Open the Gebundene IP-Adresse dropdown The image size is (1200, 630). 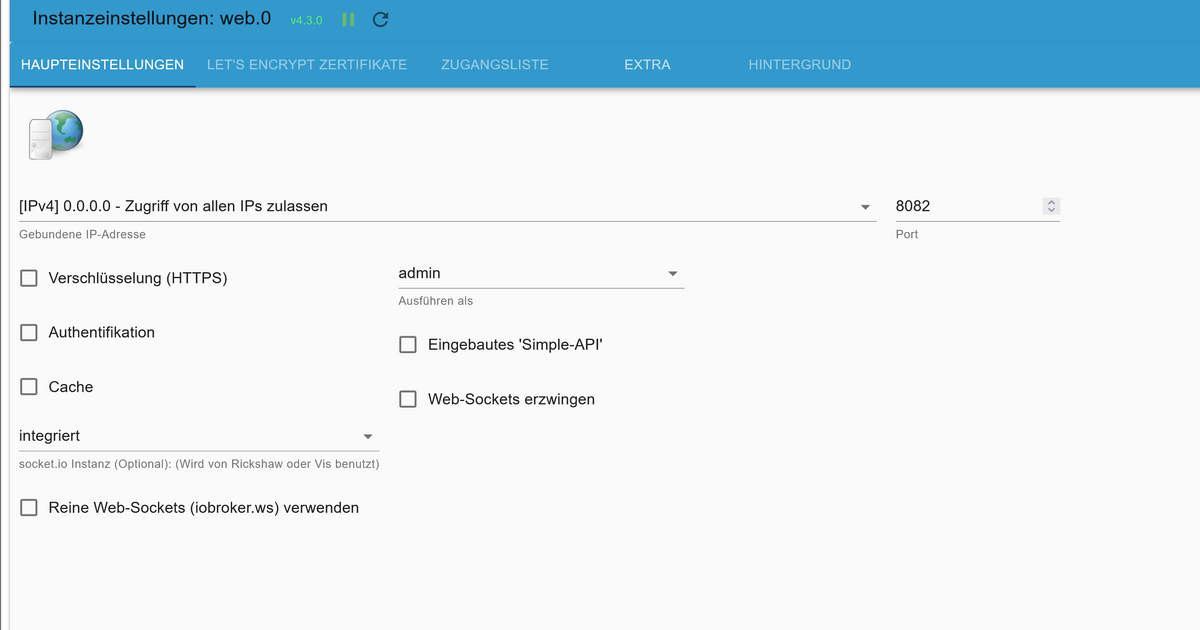pyautogui.click(x=445, y=207)
